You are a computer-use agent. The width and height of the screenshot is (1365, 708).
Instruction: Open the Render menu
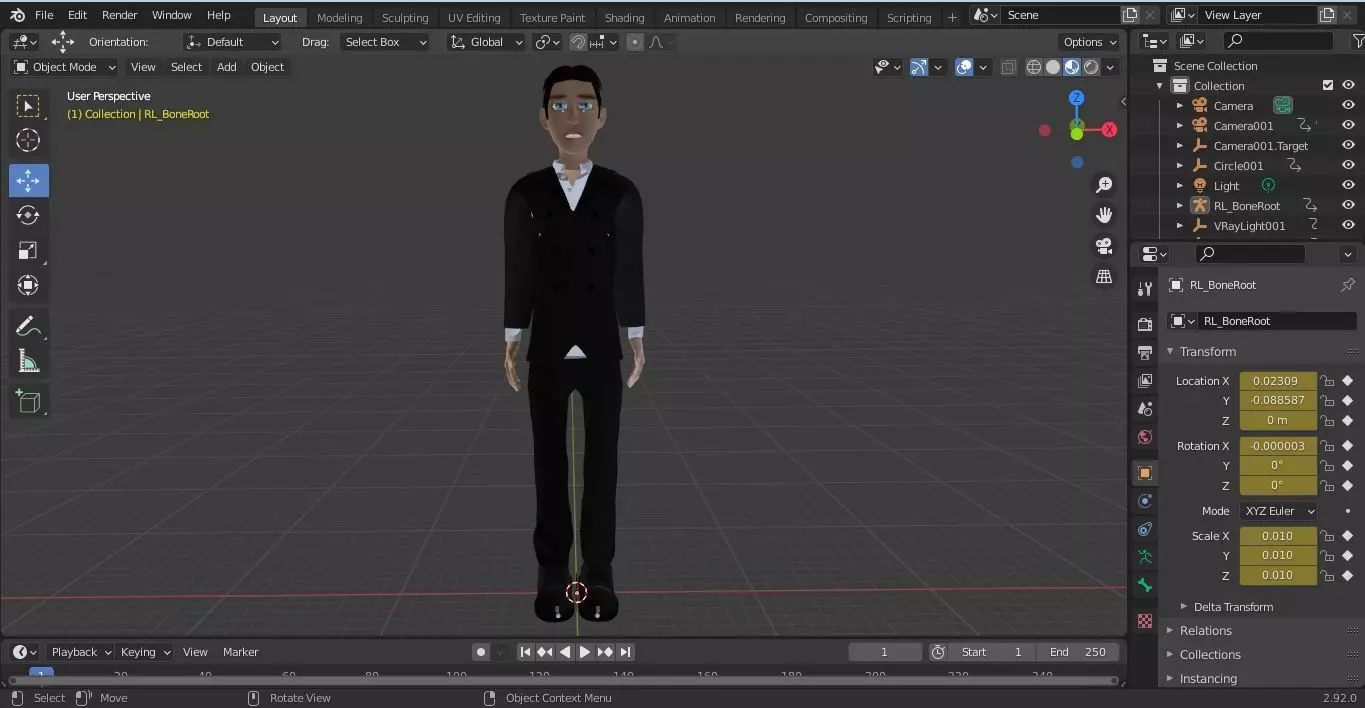coord(119,15)
